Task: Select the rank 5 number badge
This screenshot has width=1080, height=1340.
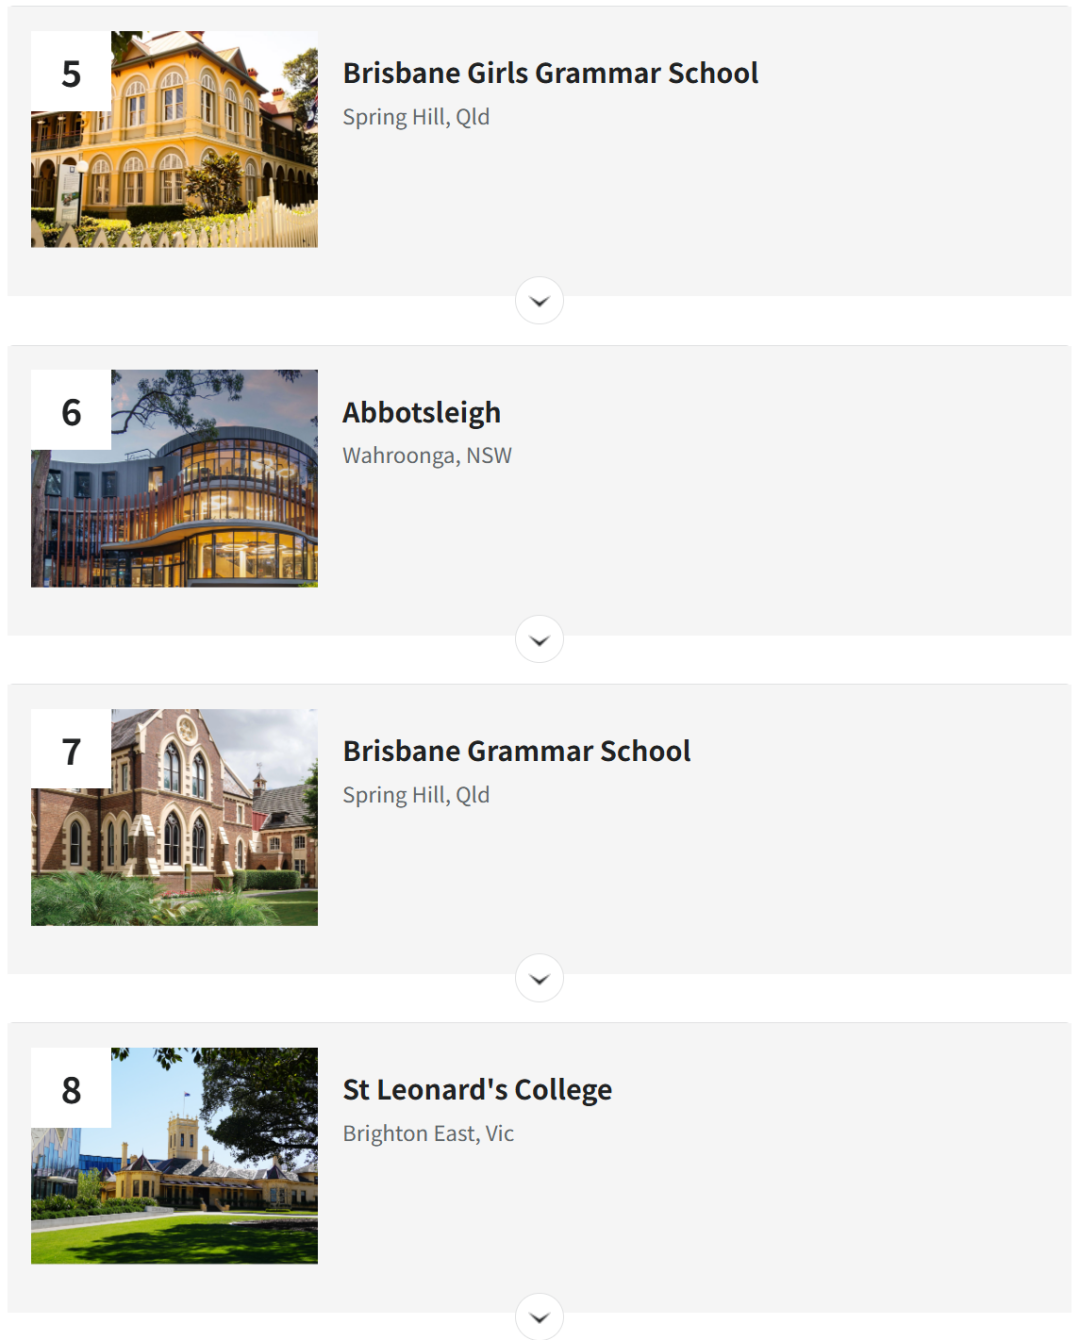Action: click(x=71, y=72)
